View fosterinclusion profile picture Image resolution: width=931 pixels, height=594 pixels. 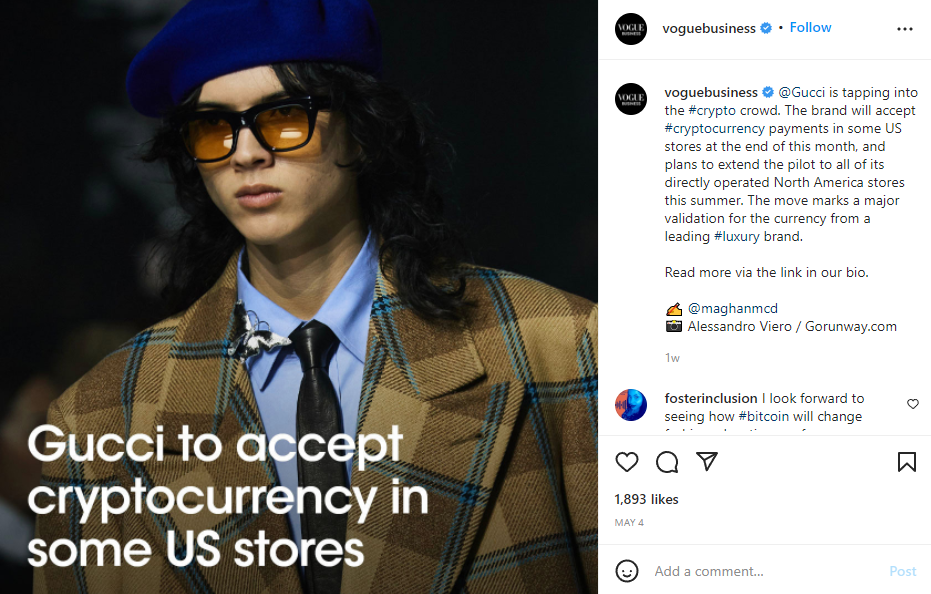coord(631,405)
